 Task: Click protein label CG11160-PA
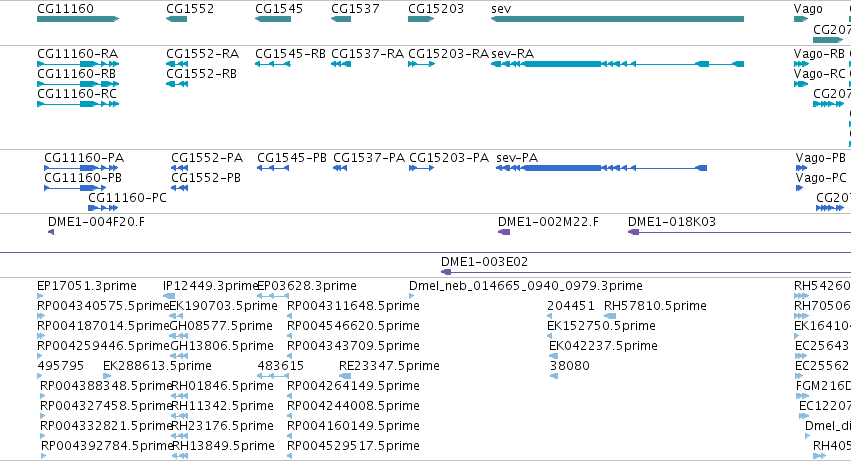[84, 158]
